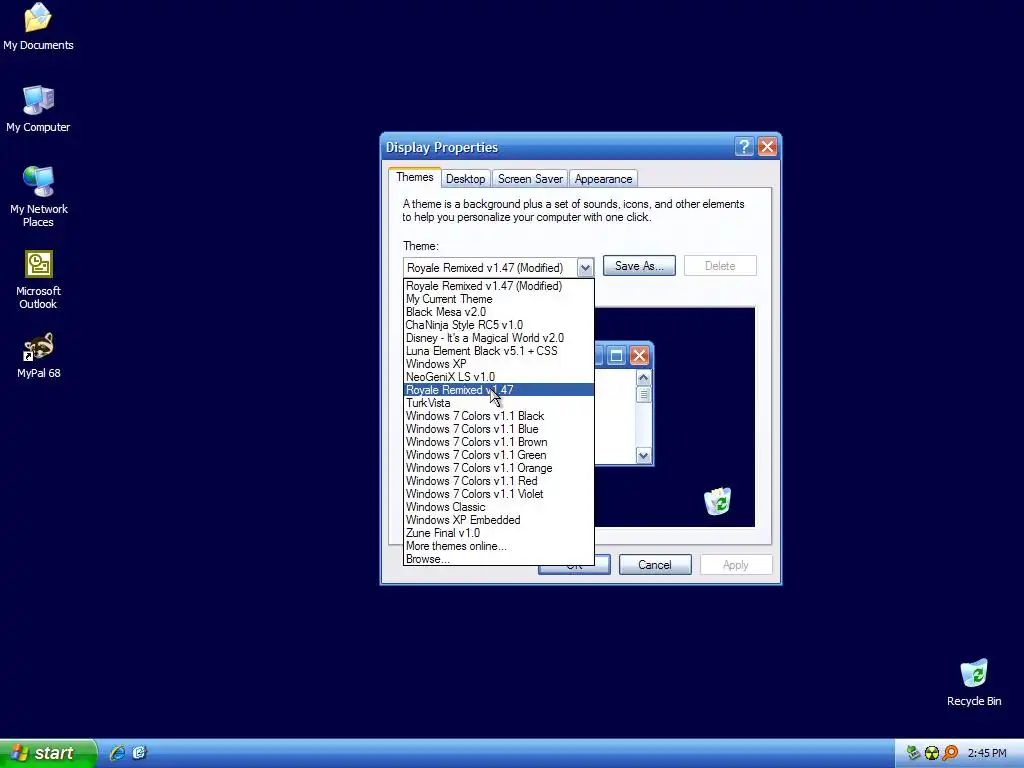This screenshot has width=1024, height=768.
Task: Click the magnifier tray icon
Action: point(950,753)
